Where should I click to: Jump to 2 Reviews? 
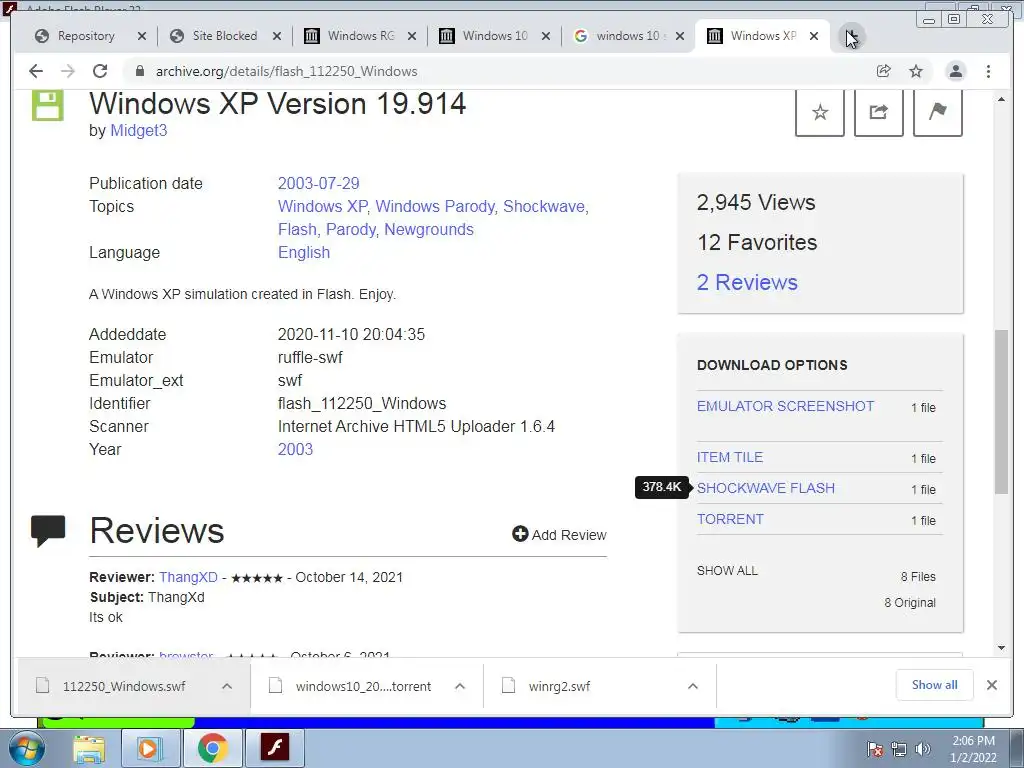coord(747,282)
